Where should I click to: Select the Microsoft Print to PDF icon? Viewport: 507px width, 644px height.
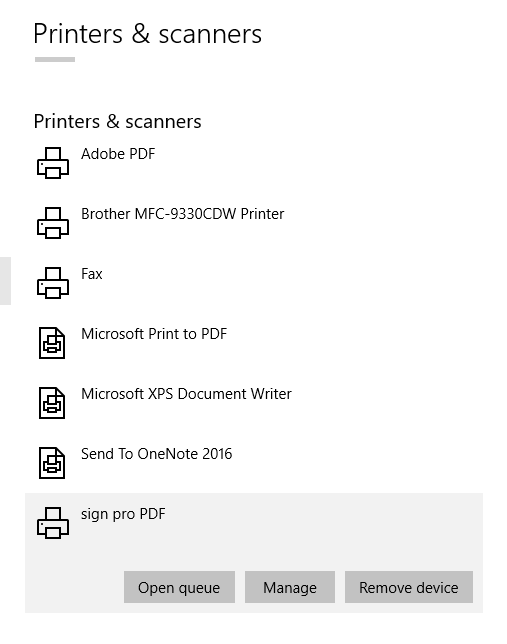(52, 343)
